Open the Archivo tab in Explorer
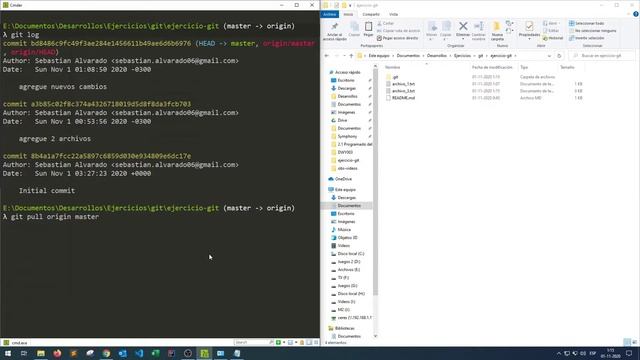 [329, 14]
